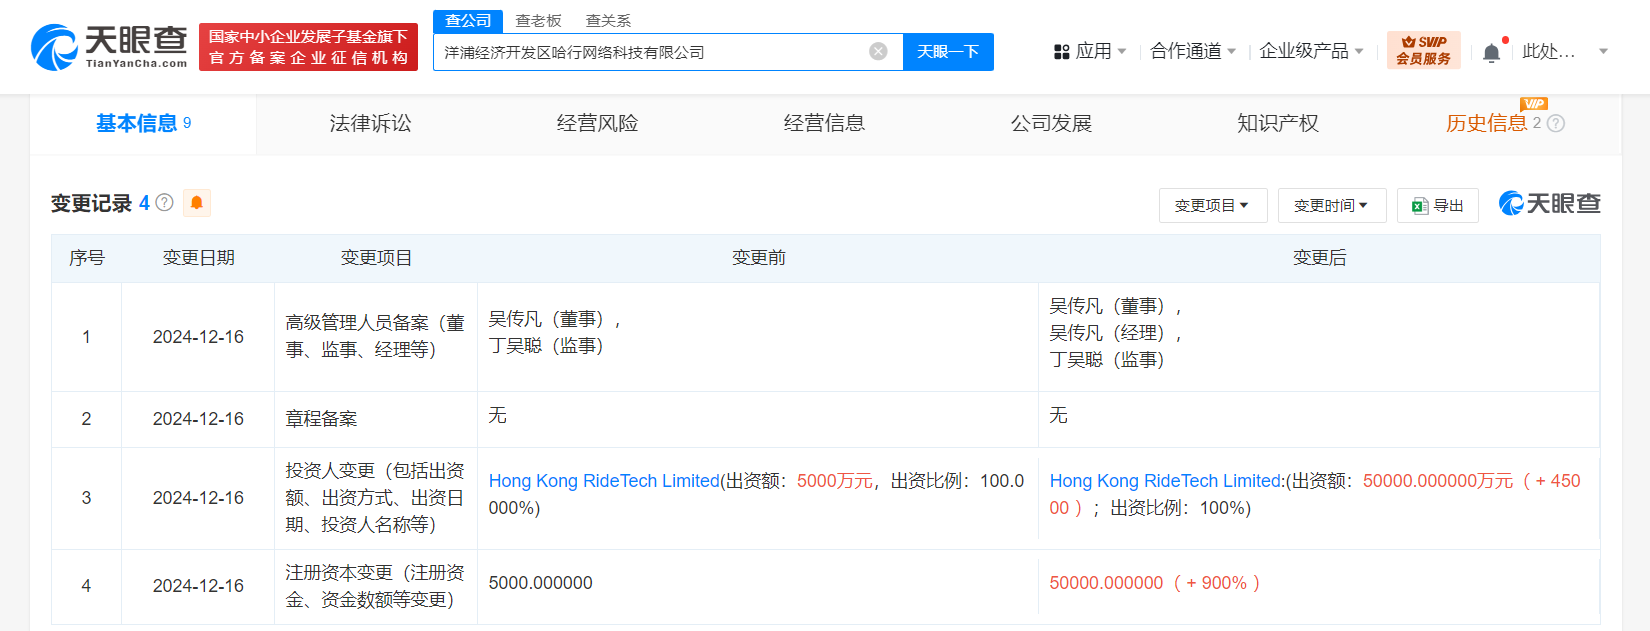Click the TianYanCha logo
The width and height of the screenshot is (1650, 631).
coord(109,46)
